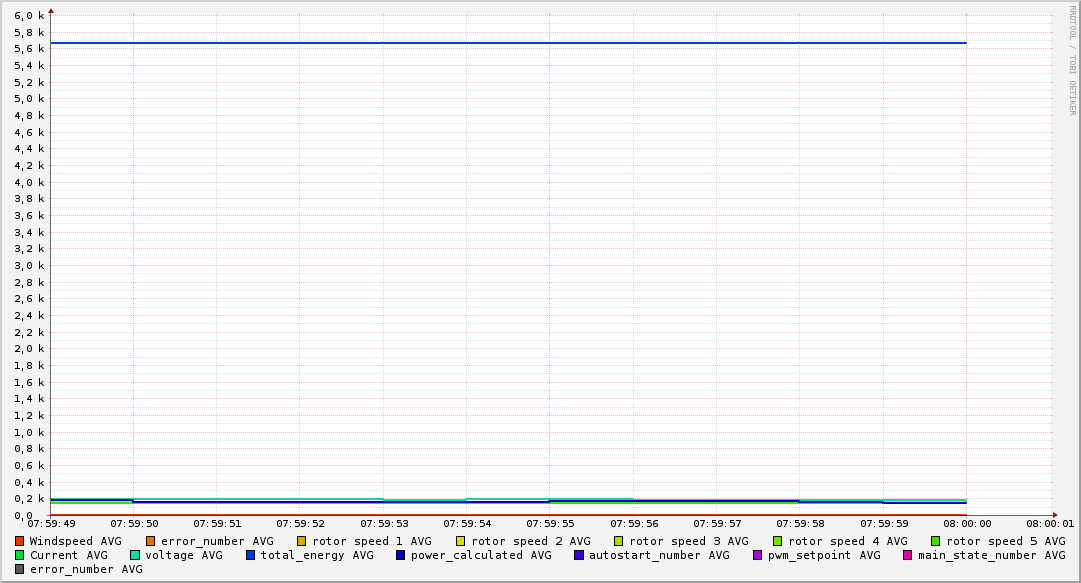Click the blue total_energy line on graph

pyautogui.click(x=500, y=43)
